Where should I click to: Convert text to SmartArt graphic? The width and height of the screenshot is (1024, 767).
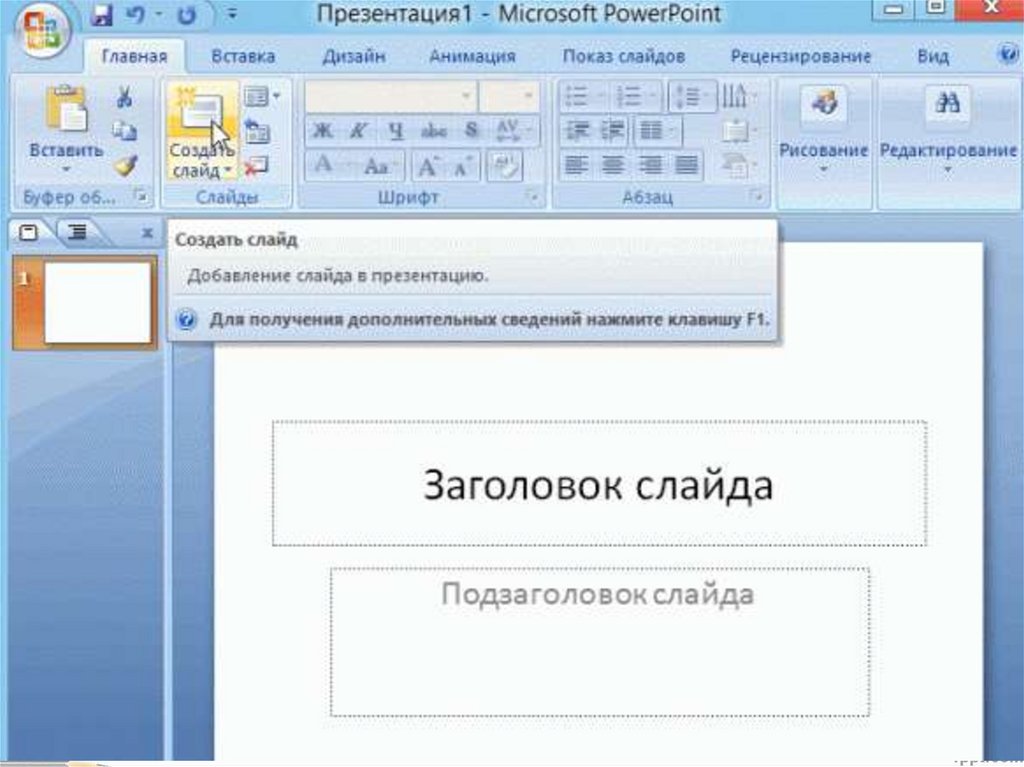coord(738,165)
